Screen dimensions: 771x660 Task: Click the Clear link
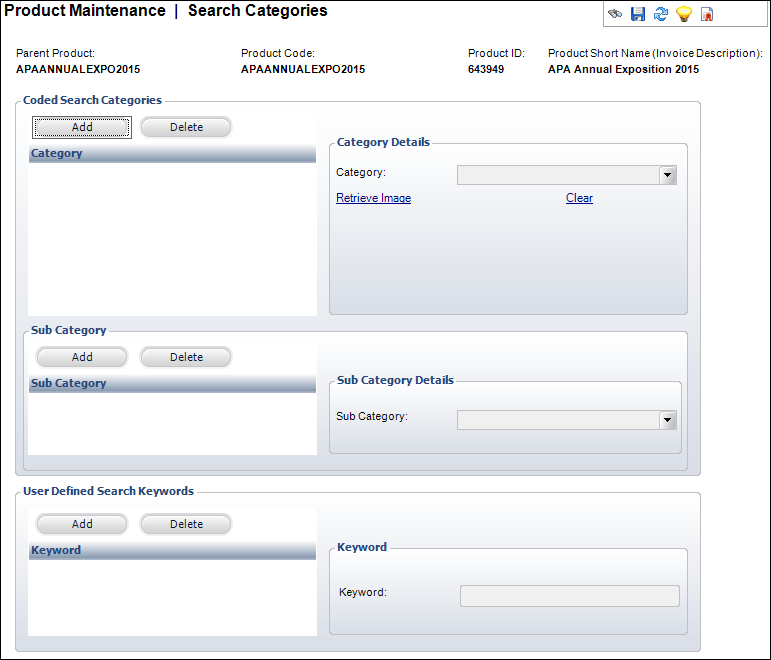[579, 198]
